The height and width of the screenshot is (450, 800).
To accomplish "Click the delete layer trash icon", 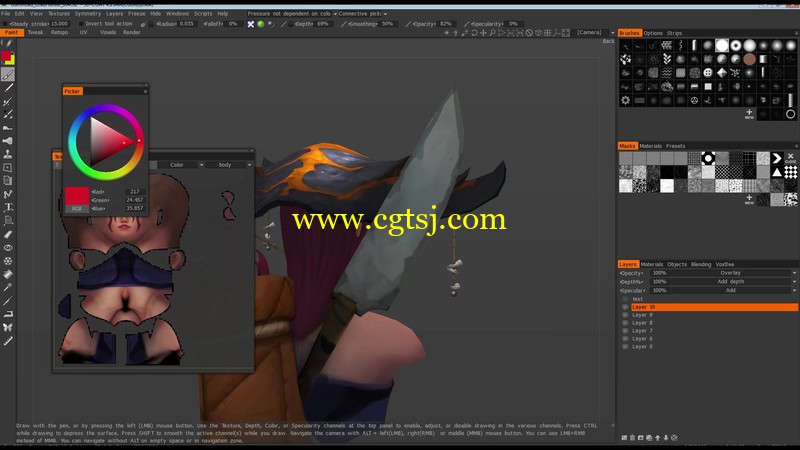I will coord(633,437).
